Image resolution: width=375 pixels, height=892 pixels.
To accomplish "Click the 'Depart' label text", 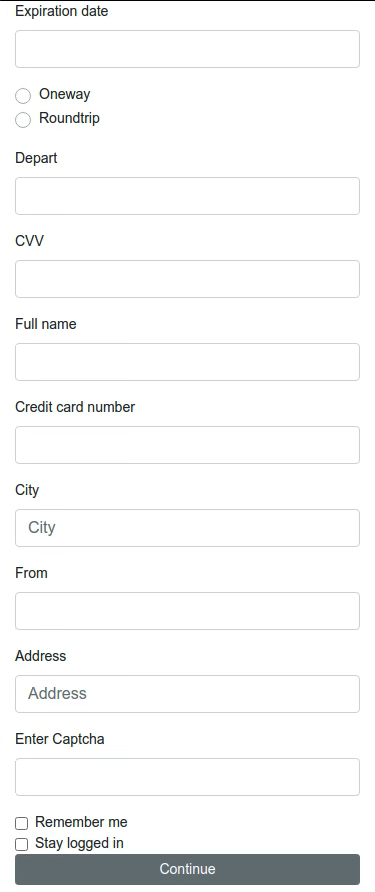I will pos(36,158).
